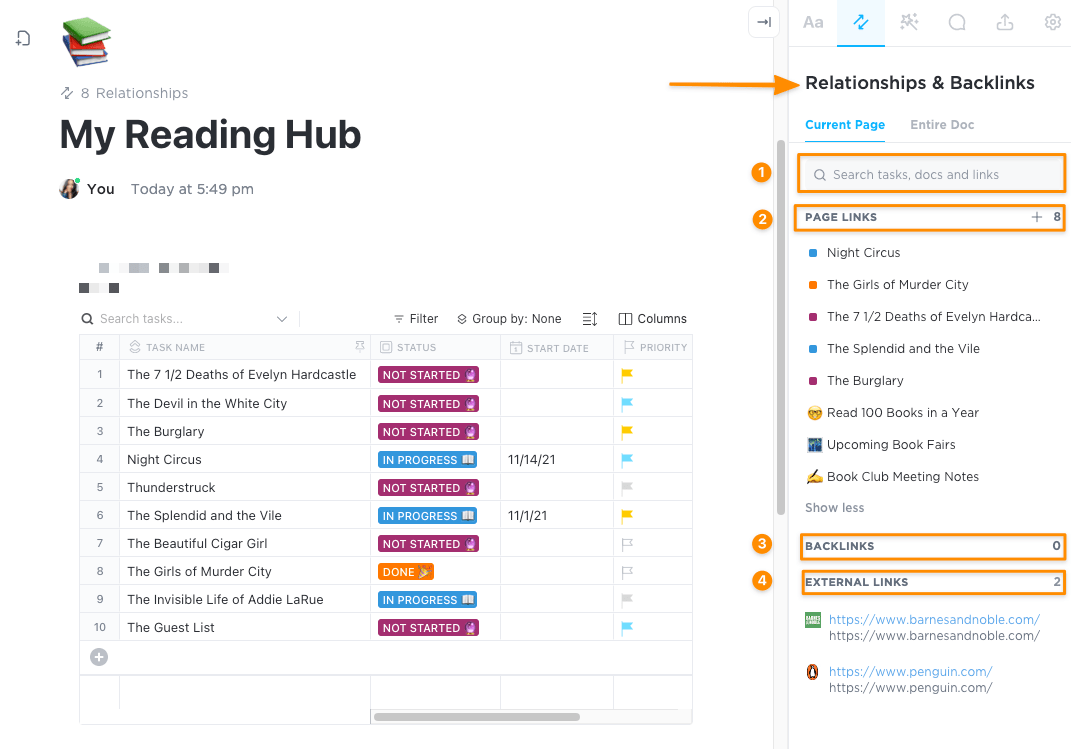This screenshot has width=1071, height=749.
Task: Open the Filter option
Action: coord(416,319)
